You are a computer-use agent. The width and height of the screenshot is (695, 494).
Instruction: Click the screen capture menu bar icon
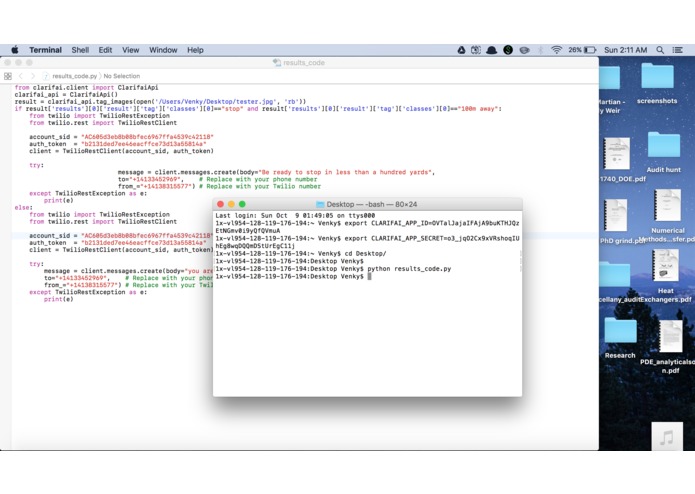click(476, 50)
